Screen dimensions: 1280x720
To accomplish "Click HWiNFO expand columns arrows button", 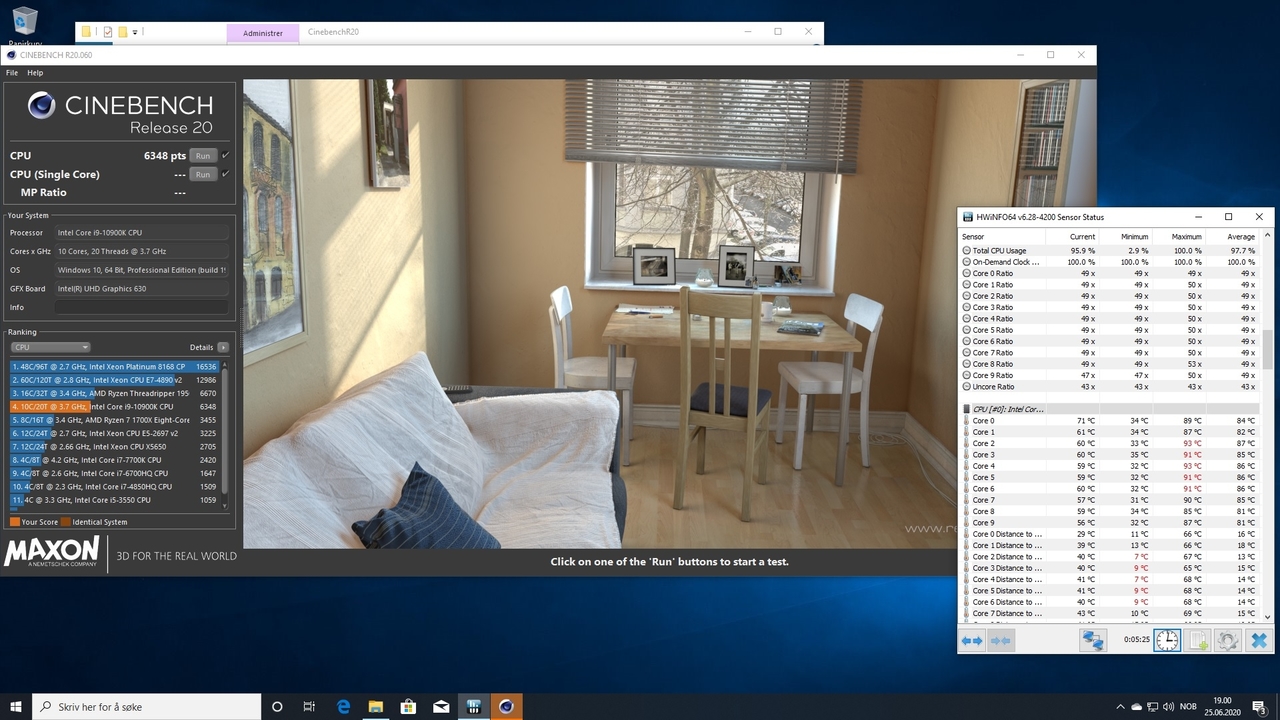I will coord(972,640).
